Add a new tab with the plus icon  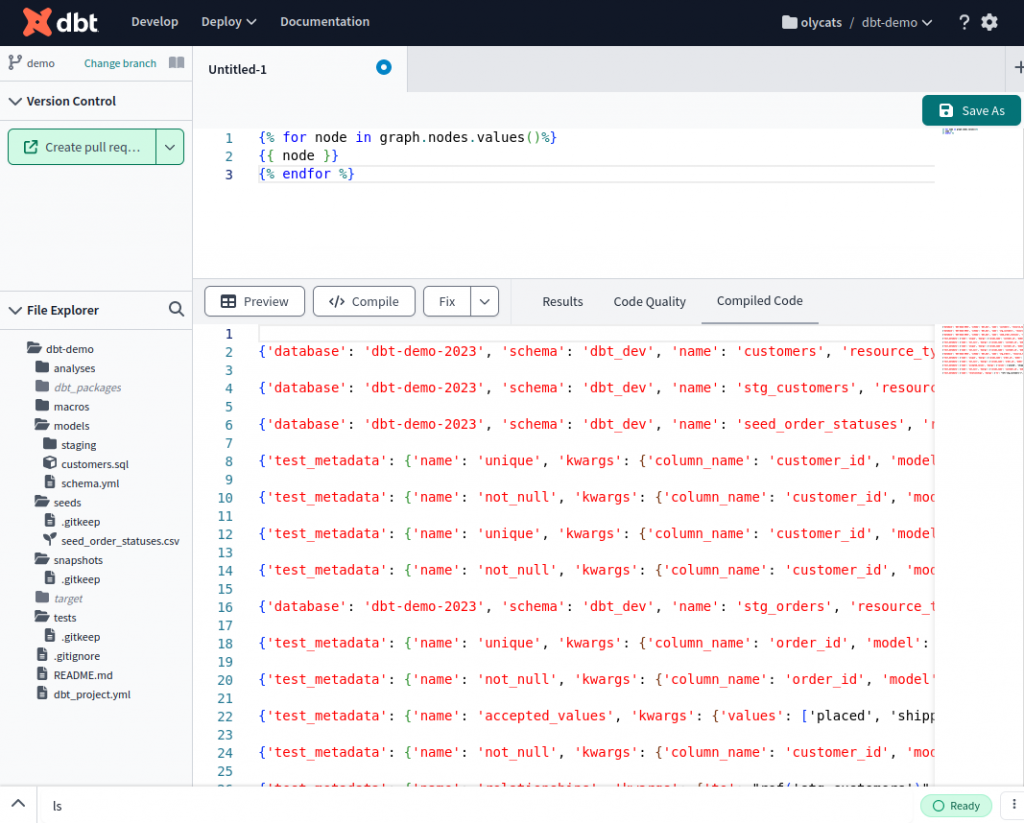coord(1018,67)
